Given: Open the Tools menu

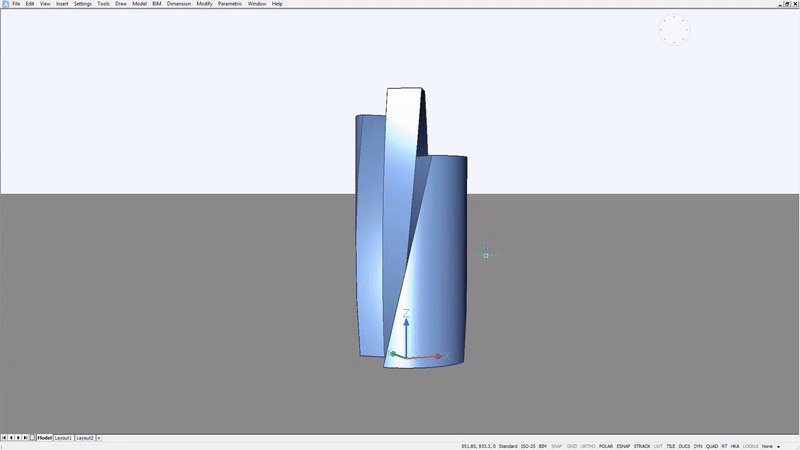Looking at the screenshot, I should point(104,4).
